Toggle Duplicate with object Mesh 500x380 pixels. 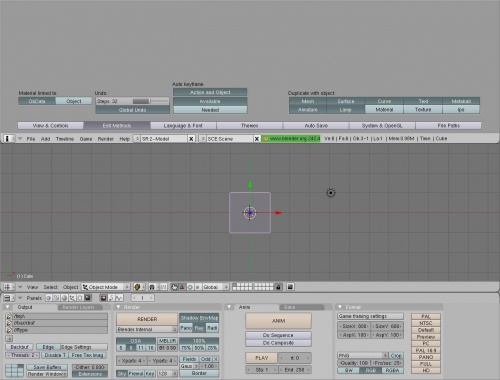pyautogui.click(x=308, y=101)
